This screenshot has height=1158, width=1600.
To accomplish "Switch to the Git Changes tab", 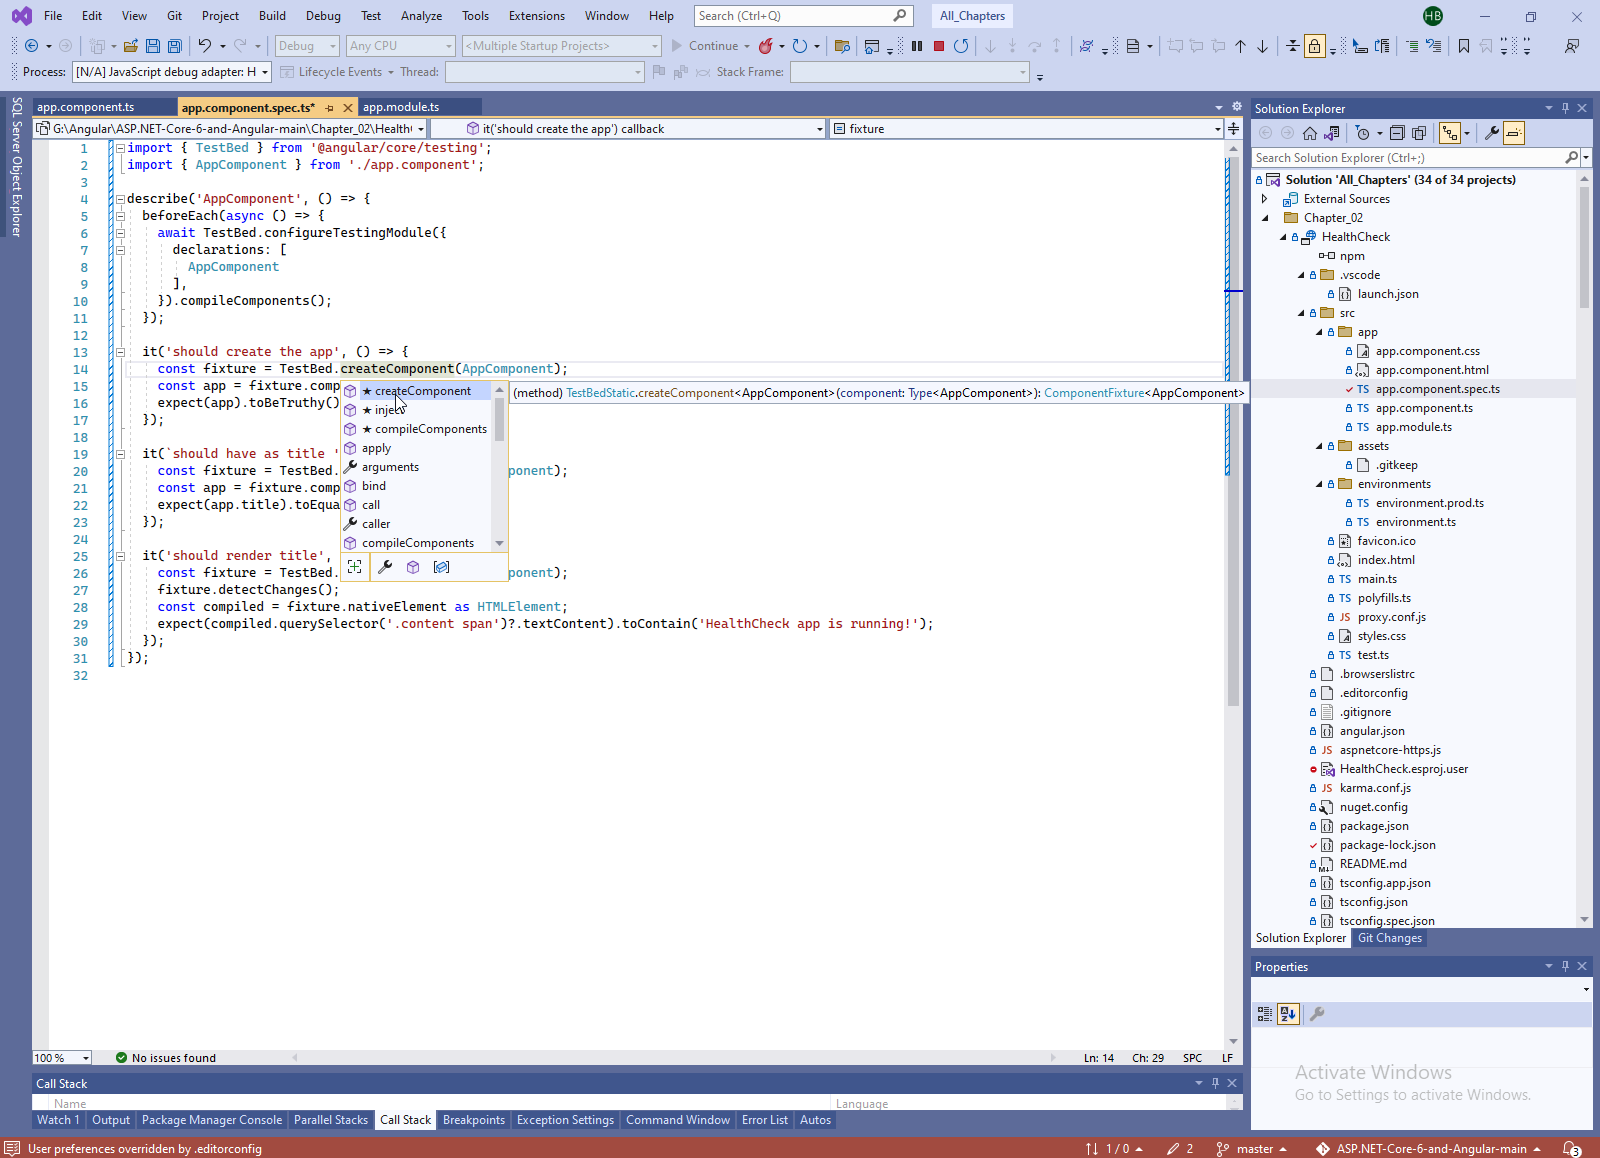I will [x=1389, y=938].
